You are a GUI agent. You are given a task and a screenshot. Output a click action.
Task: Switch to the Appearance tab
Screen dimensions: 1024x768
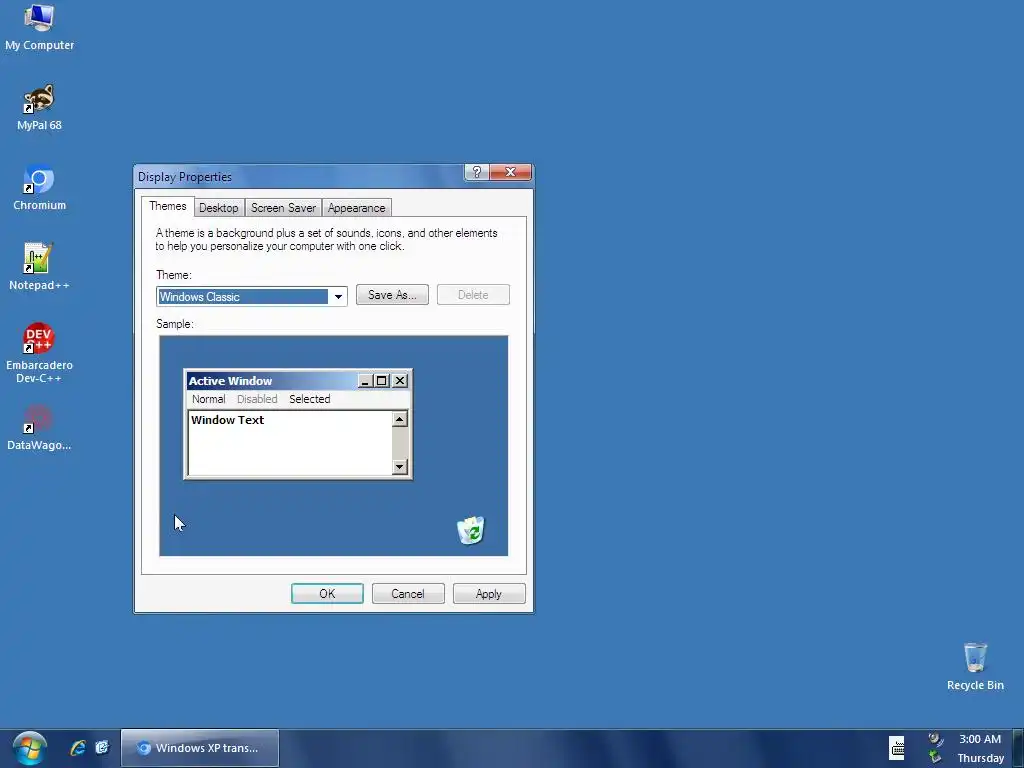tap(357, 208)
